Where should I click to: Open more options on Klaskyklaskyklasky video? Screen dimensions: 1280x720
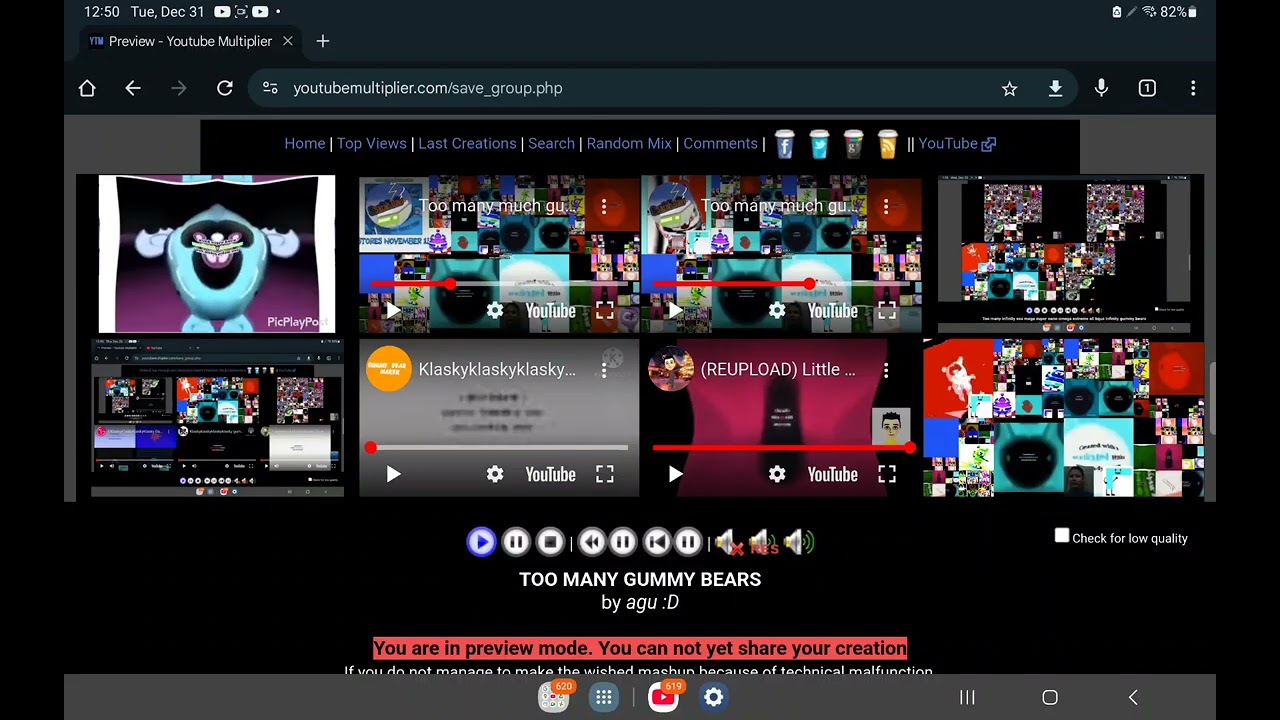(604, 370)
